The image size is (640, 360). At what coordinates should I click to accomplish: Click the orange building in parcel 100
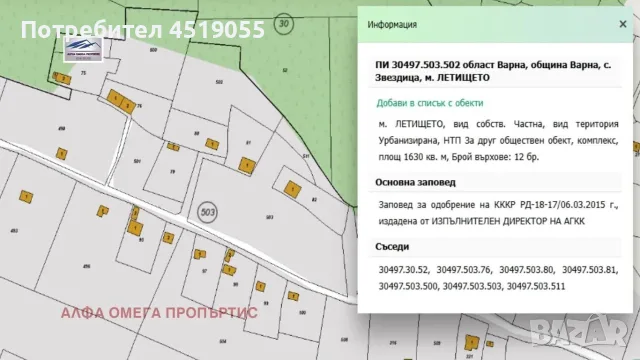tap(293, 296)
